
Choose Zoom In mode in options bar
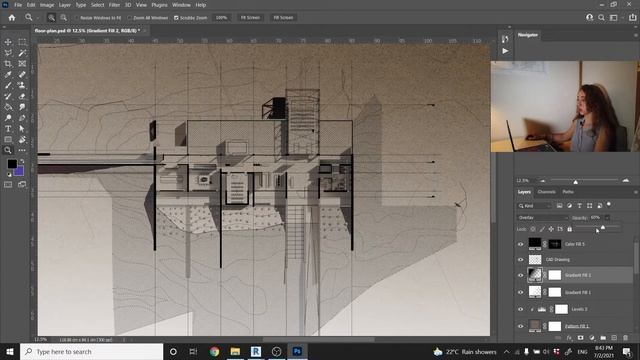pyautogui.click(x=51, y=18)
